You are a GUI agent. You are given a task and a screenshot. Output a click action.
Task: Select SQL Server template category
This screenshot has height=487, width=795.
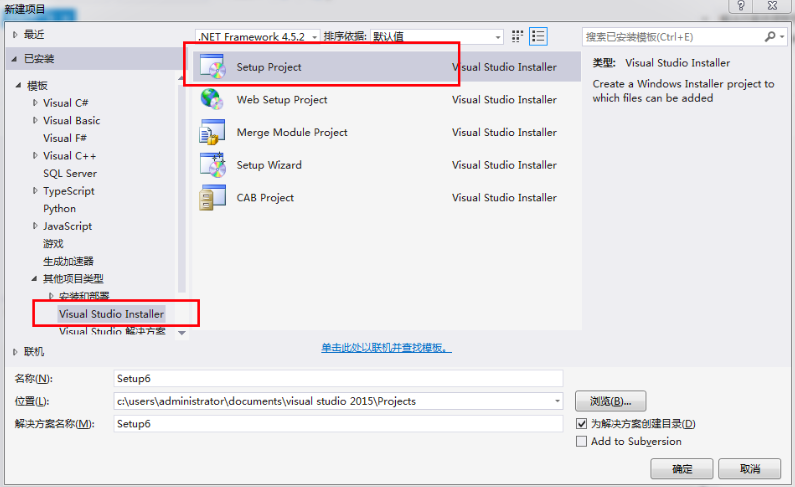point(70,173)
